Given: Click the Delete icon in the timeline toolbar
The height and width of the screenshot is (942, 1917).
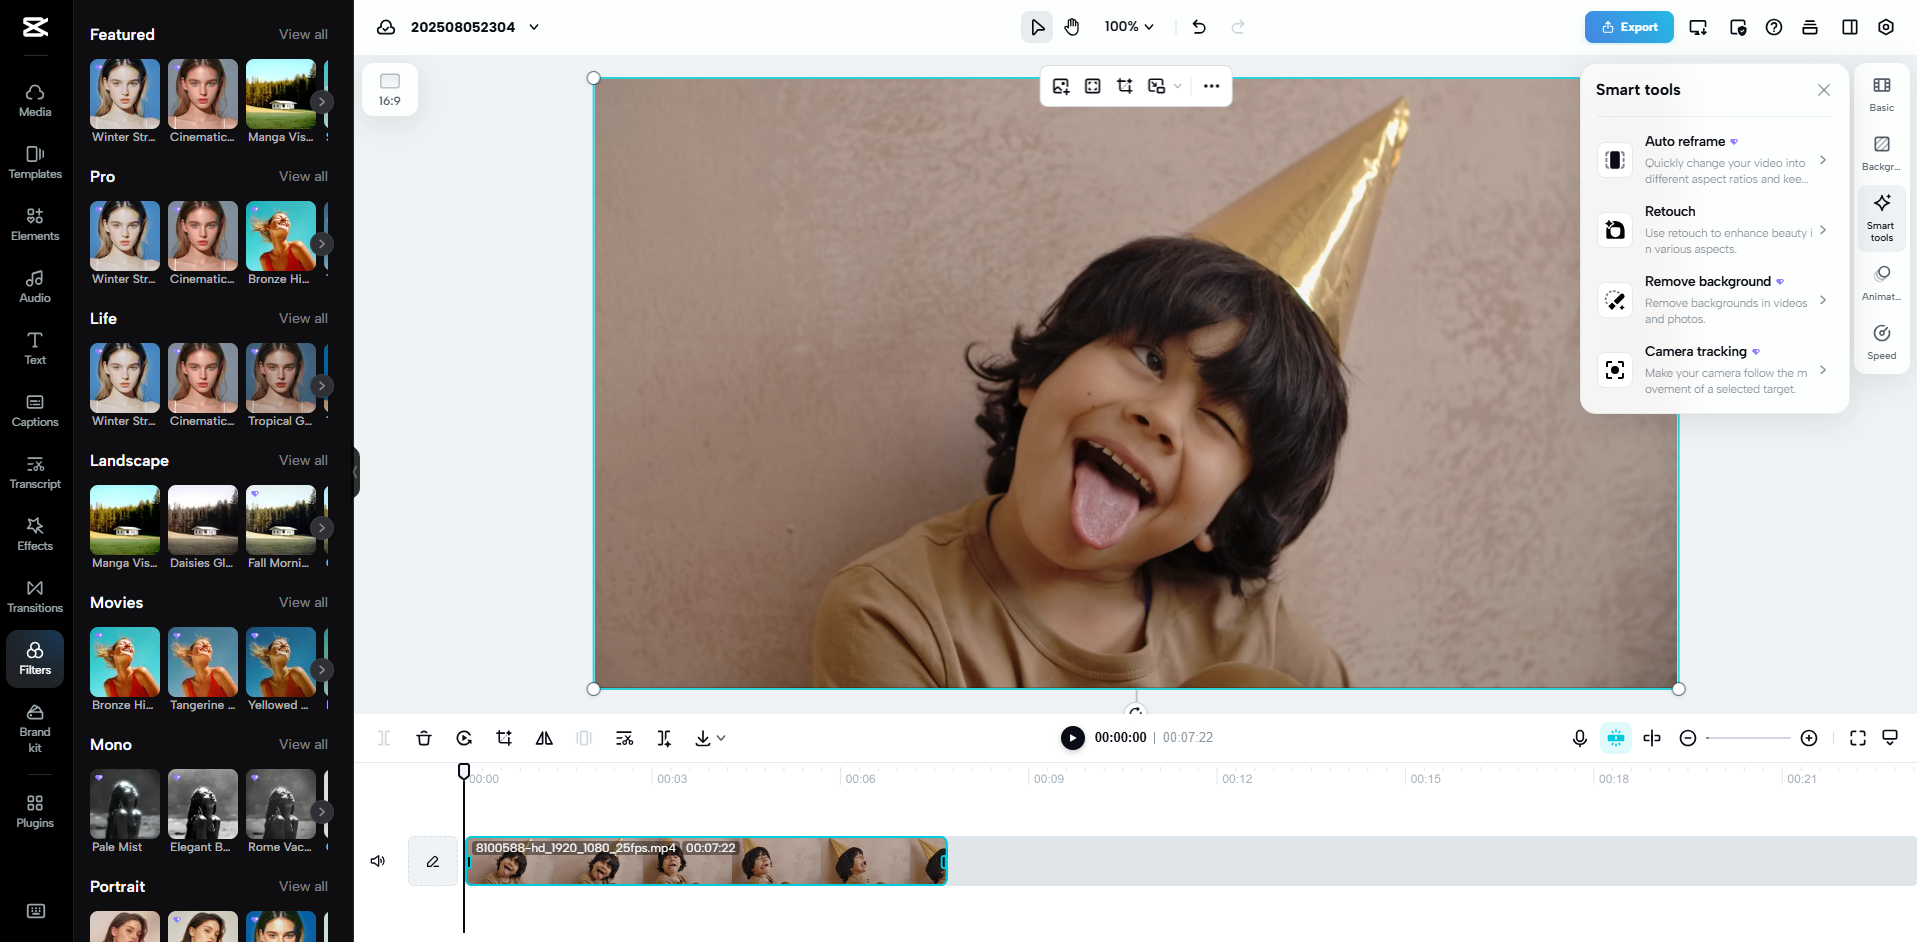Looking at the screenshot, I should click(x=424, y=738).
